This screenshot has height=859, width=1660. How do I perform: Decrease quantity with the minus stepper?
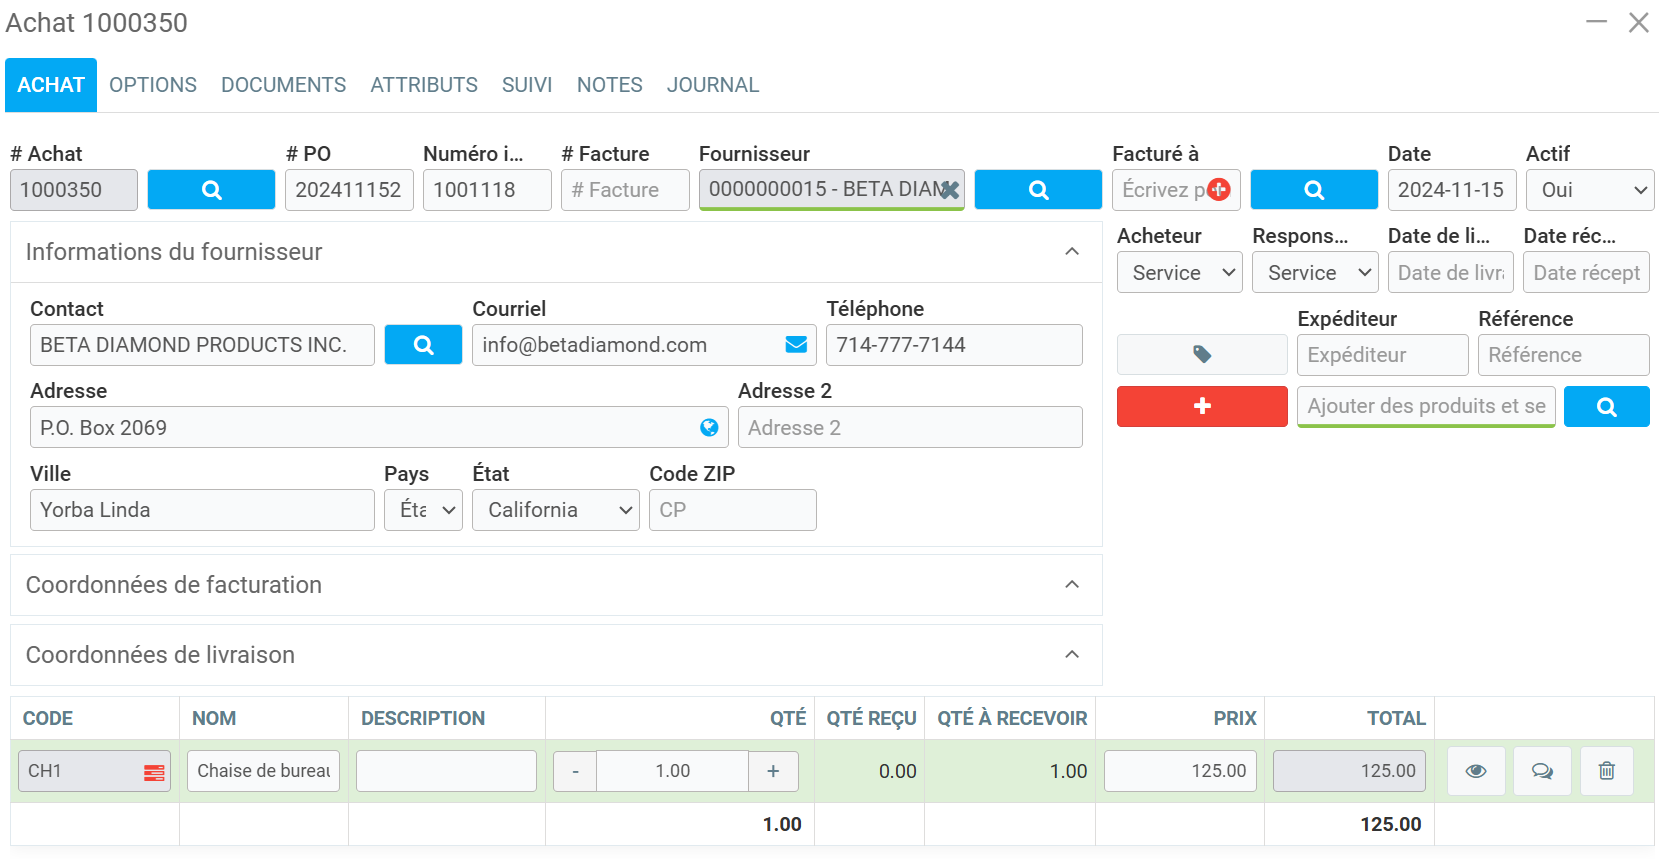coord(575,771)
